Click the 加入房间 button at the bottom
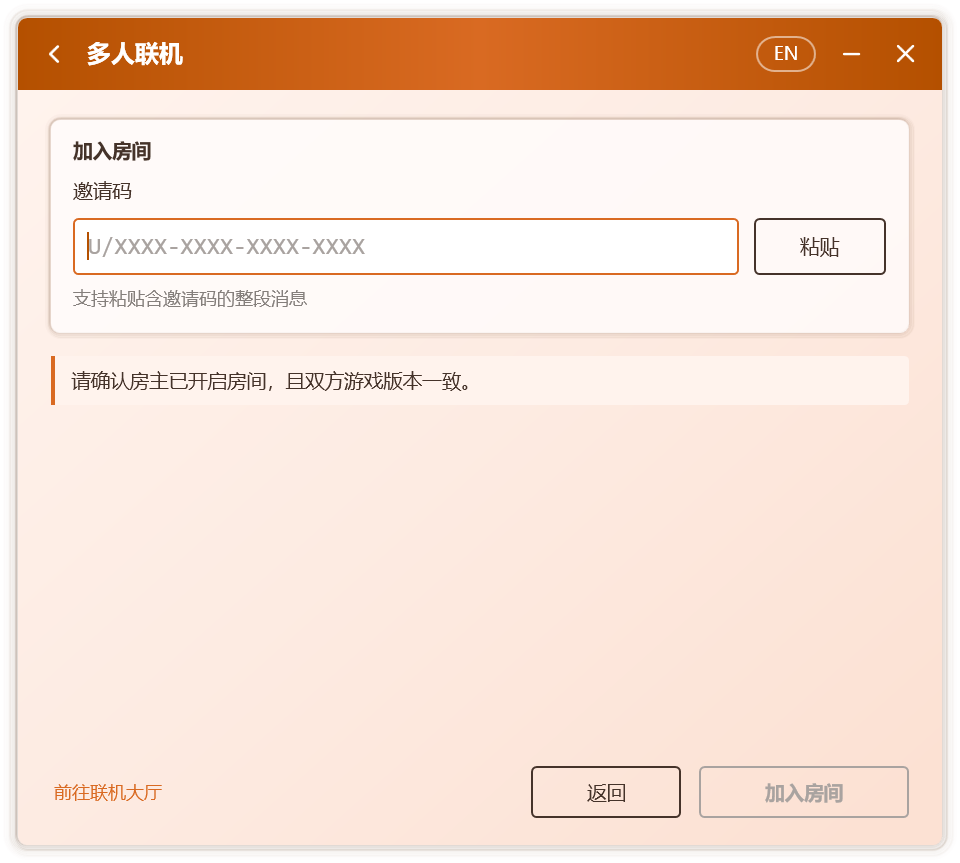The height and width of the screenshot is (863, 960). tap(803, 792)
